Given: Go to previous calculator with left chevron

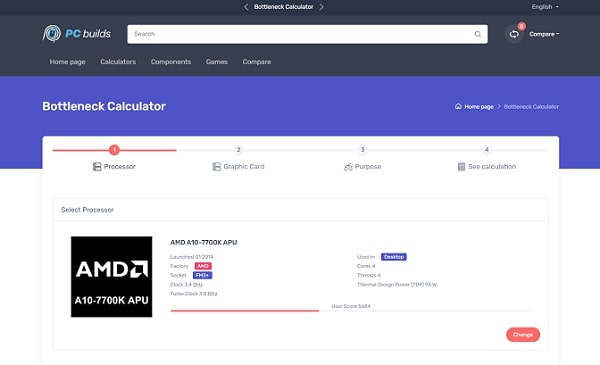Looking at the screenshot, I should (246, 7).
